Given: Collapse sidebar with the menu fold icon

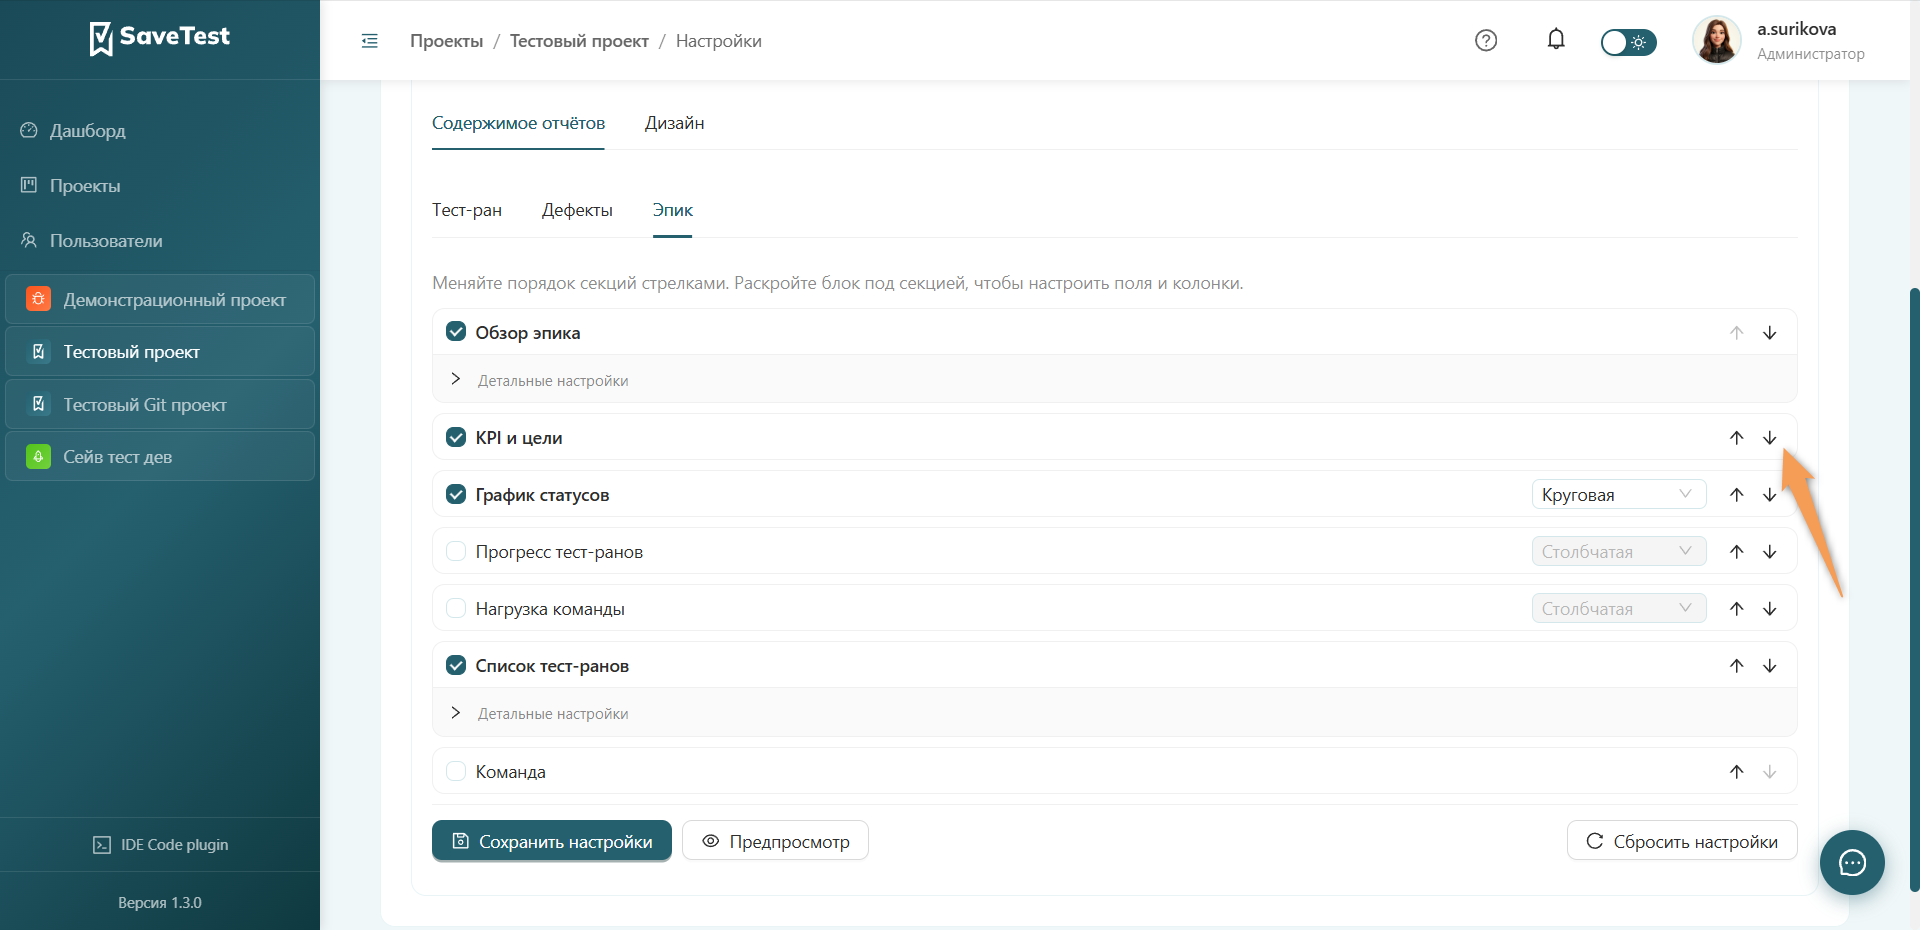Looking at the screenshot, I should [370, 41].
